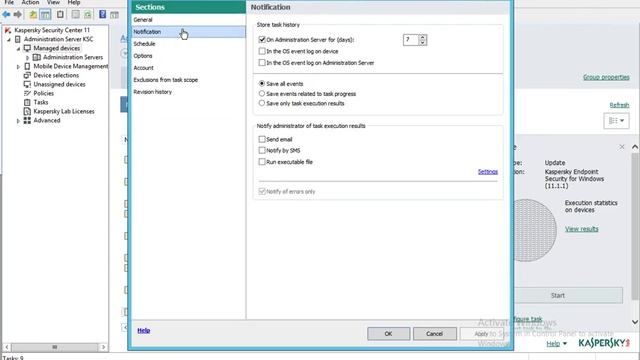Open the Help menu in menu bar

74,2
